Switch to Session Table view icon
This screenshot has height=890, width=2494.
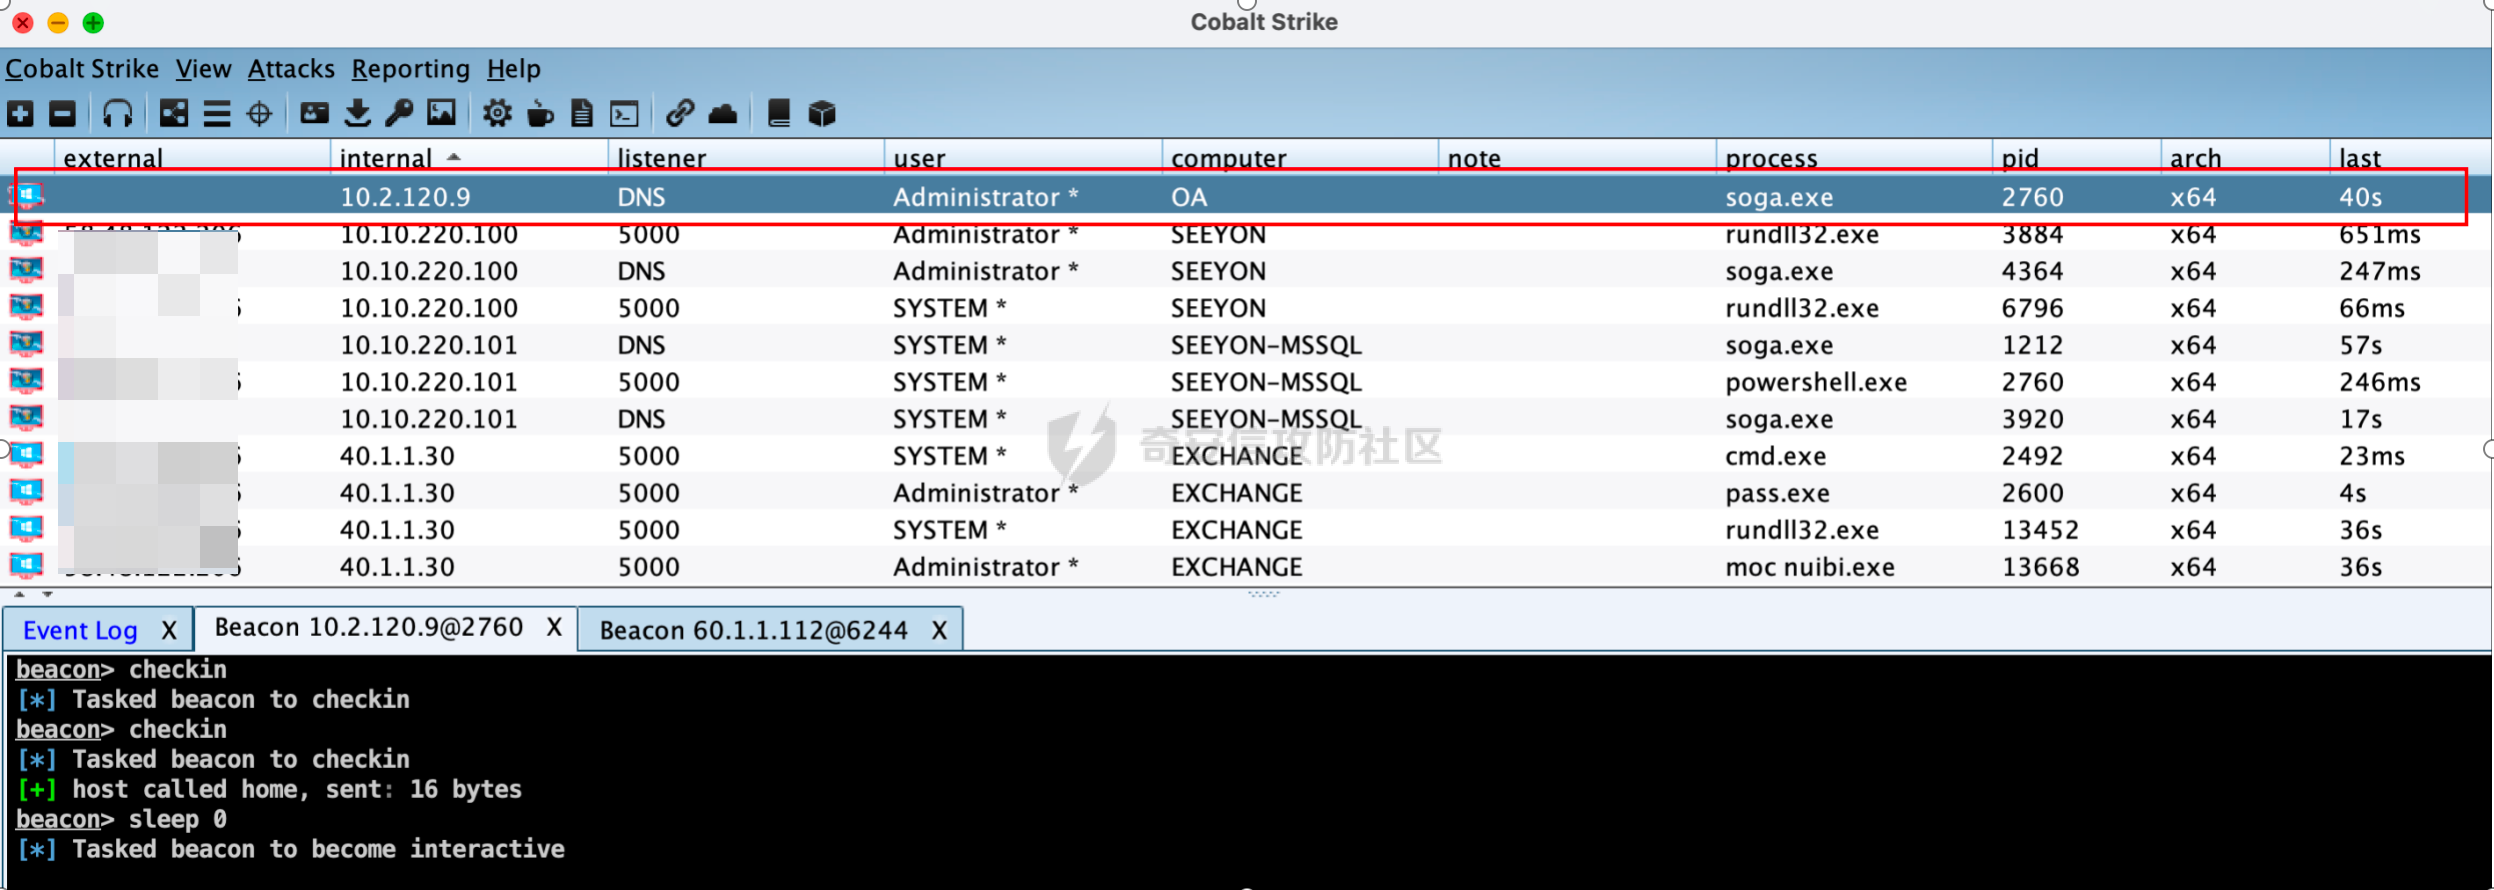coord(217,114)
